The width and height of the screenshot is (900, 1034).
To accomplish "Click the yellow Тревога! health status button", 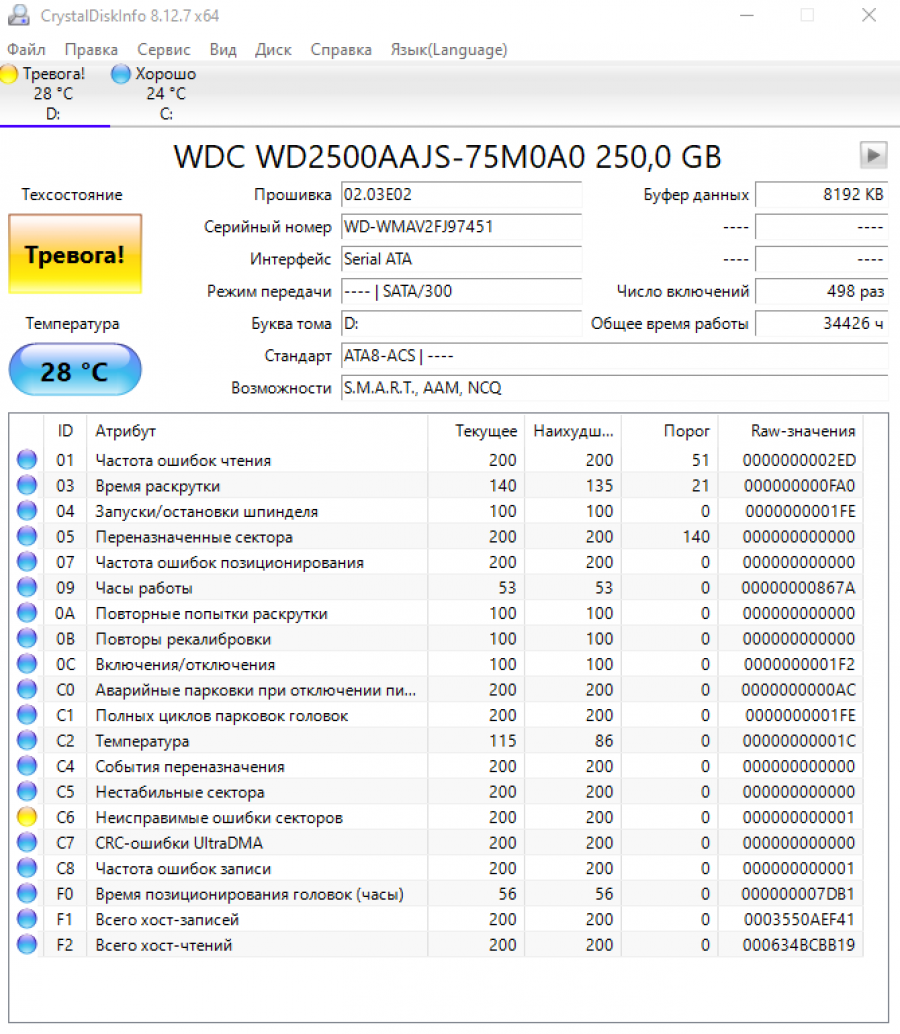I will pos(75,254).
